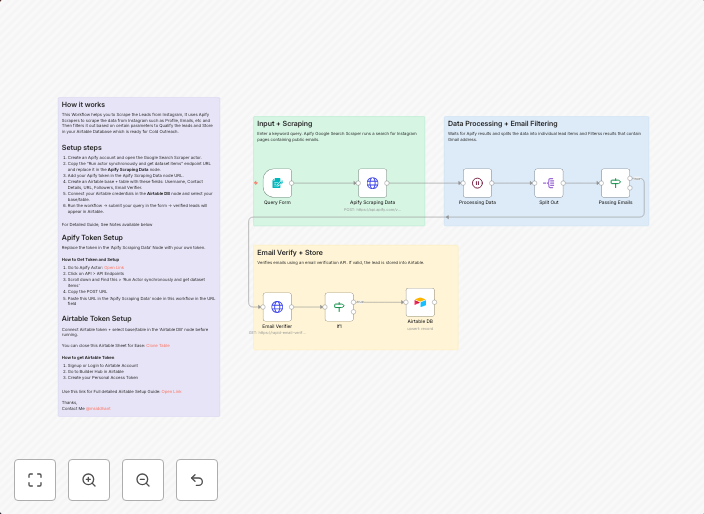Click the How it works heading
Viewport: 704px width, 514px height.
[x=83, y=105]
